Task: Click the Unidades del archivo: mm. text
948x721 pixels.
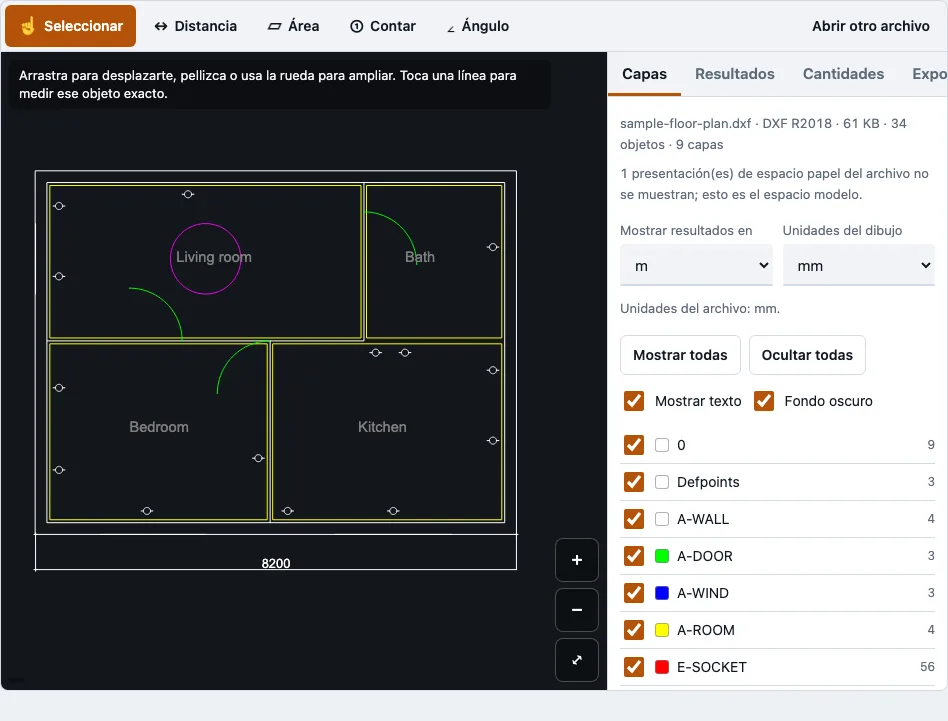Action: (x=700, y=308)
